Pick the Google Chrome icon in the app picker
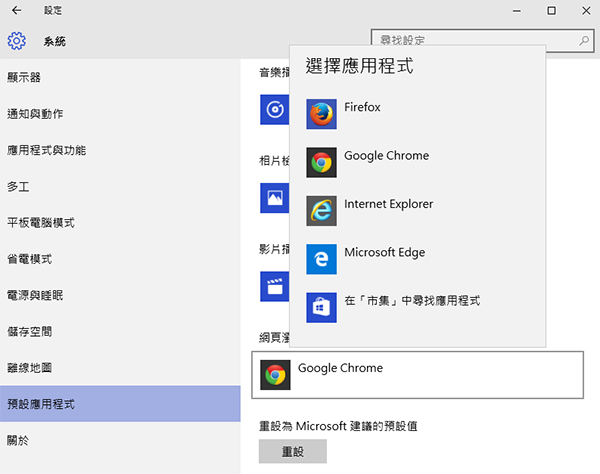Image resolution: width=600 pixels, height=474 pixels. pyautogui.click(x=321, y=163)
